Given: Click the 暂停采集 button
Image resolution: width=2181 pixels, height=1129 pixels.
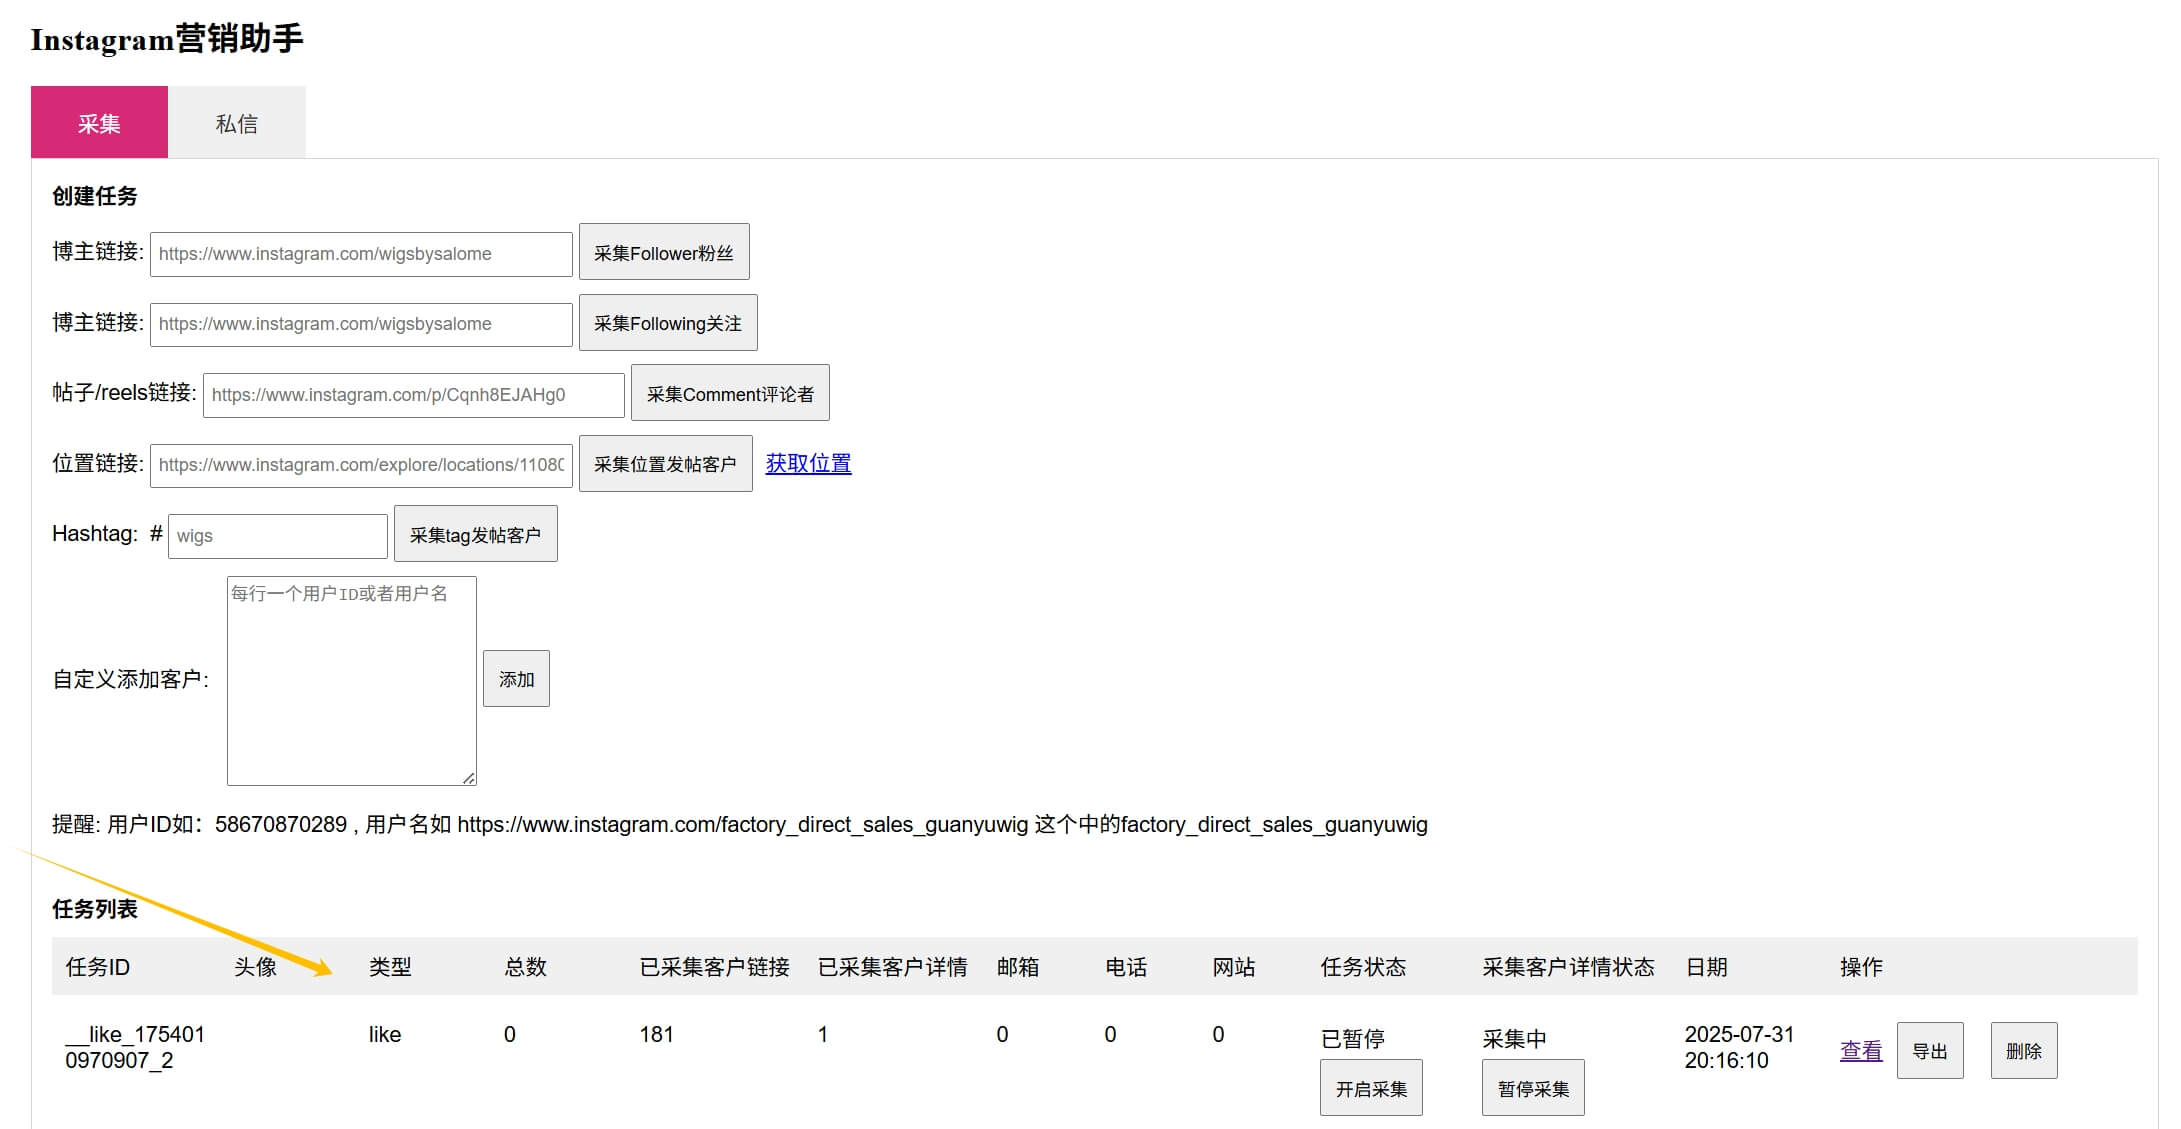Looking at the screenshot, I should 1533,1088.
